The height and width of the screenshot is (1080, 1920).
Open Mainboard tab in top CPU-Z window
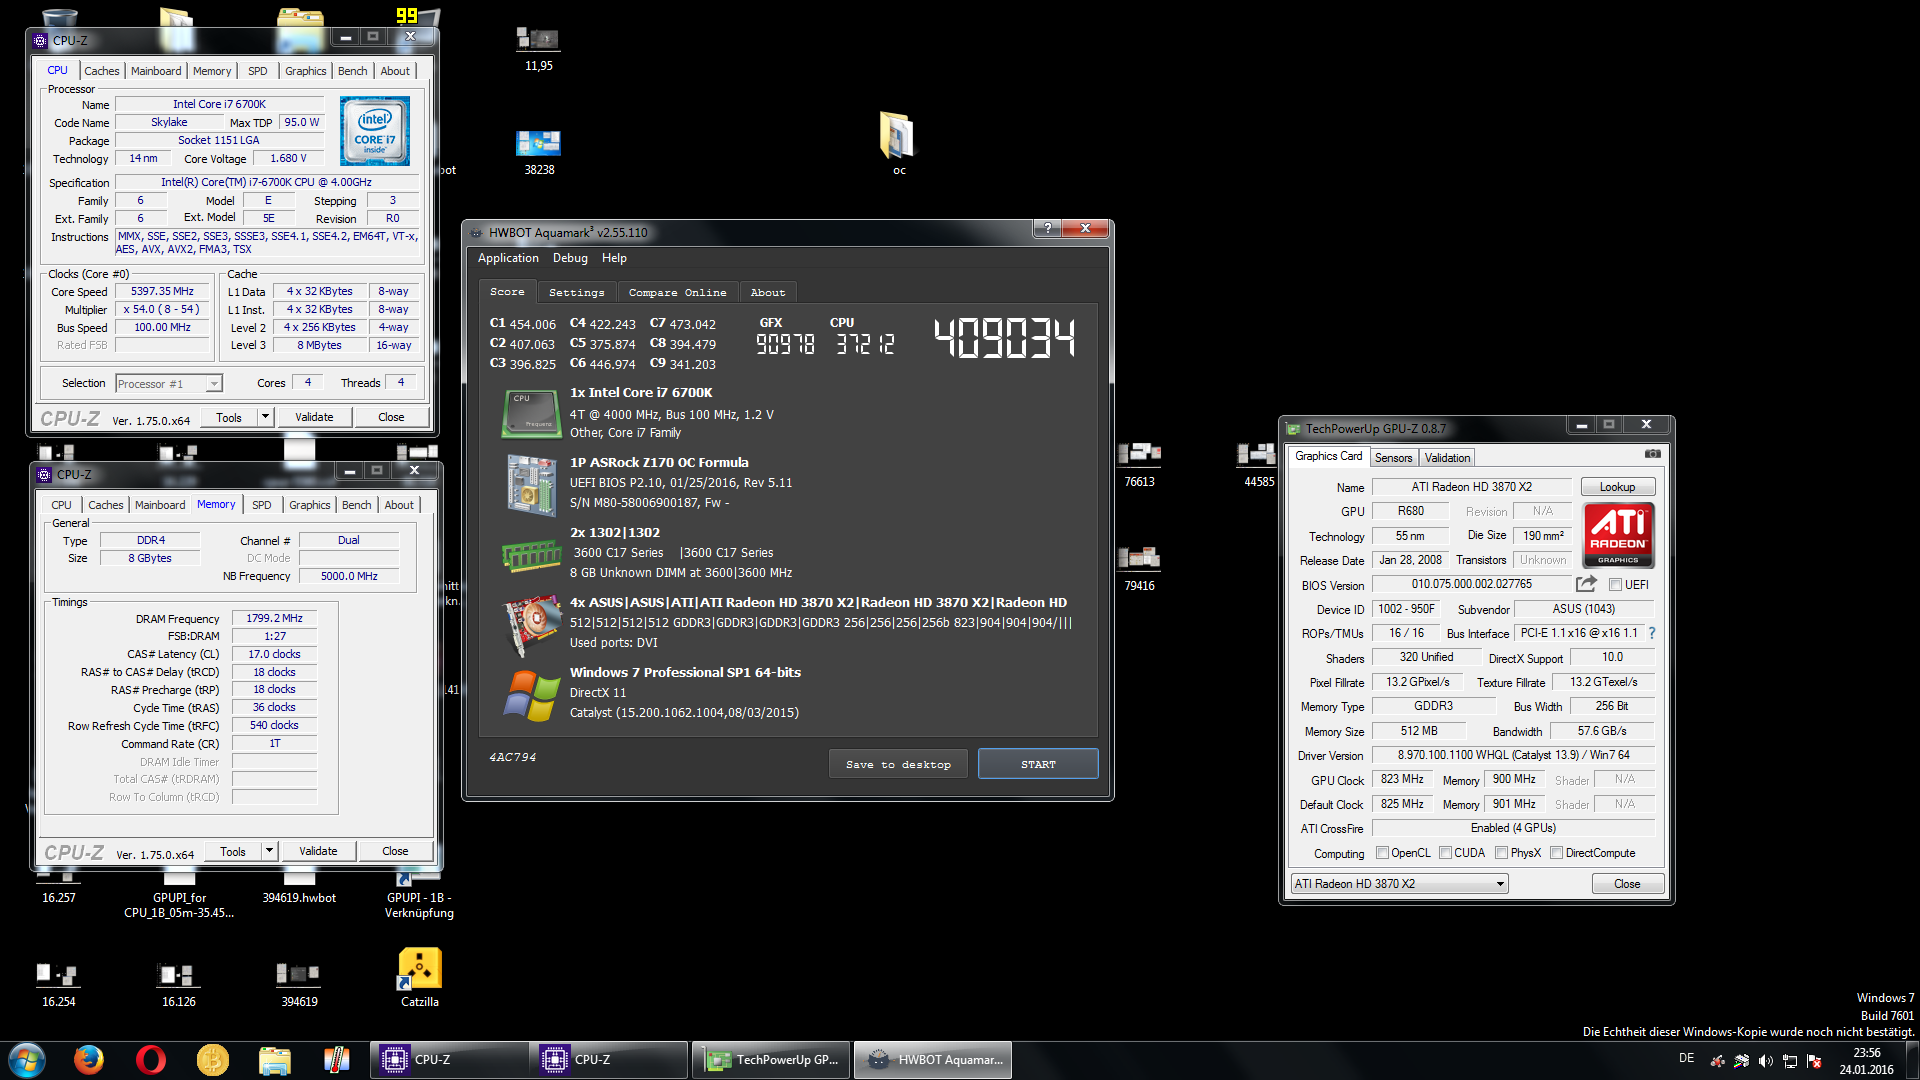(156, 71)
